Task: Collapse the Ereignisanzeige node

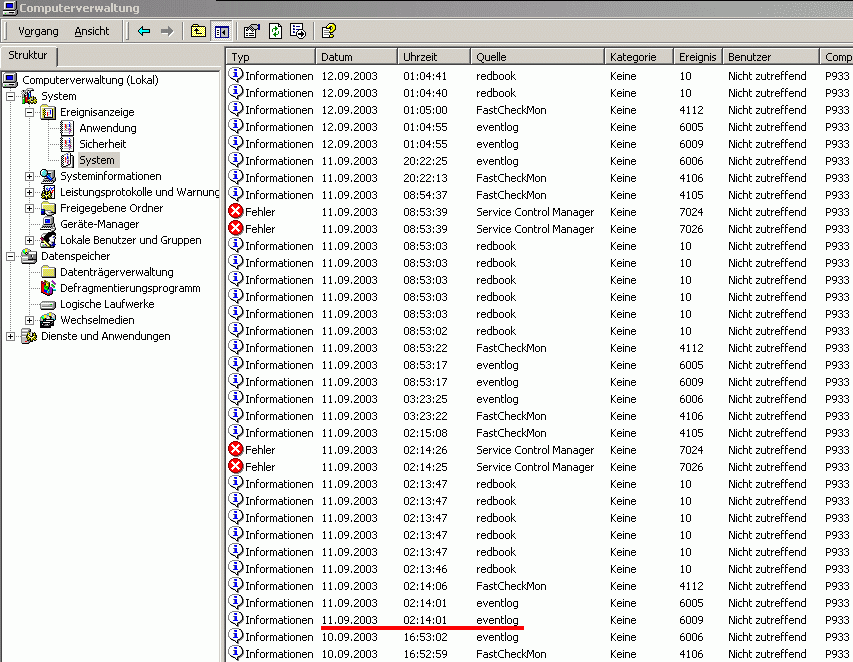Action: pyautogui.click(x=30, y=113)
